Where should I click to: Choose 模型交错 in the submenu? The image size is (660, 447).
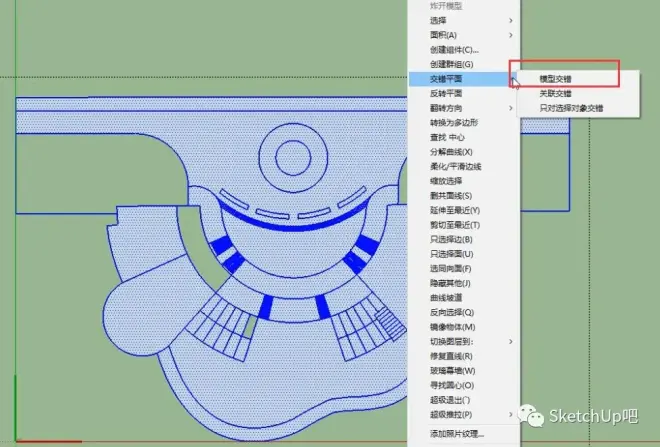click(578, 79)
